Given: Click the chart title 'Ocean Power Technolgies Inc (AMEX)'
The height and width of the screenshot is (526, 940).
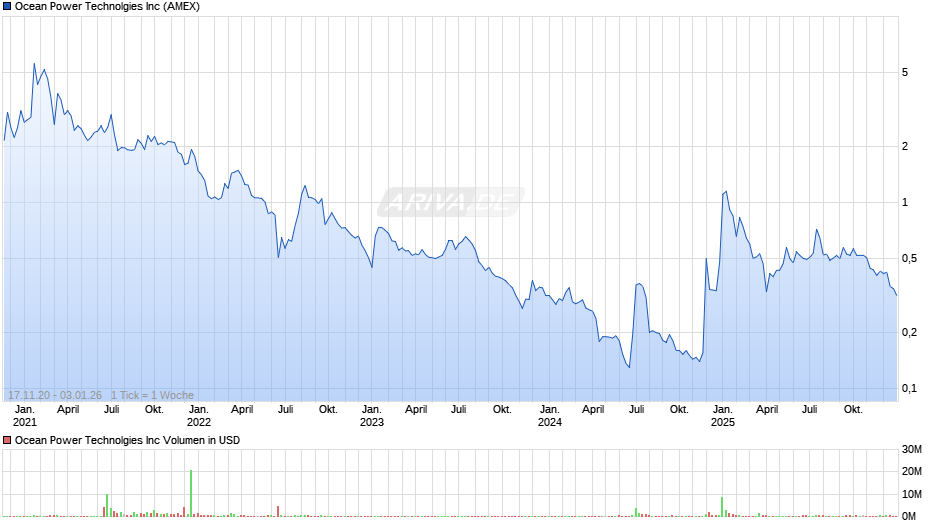Looking at the screenshot, I should pyautogui.click(x=107, y=7).
